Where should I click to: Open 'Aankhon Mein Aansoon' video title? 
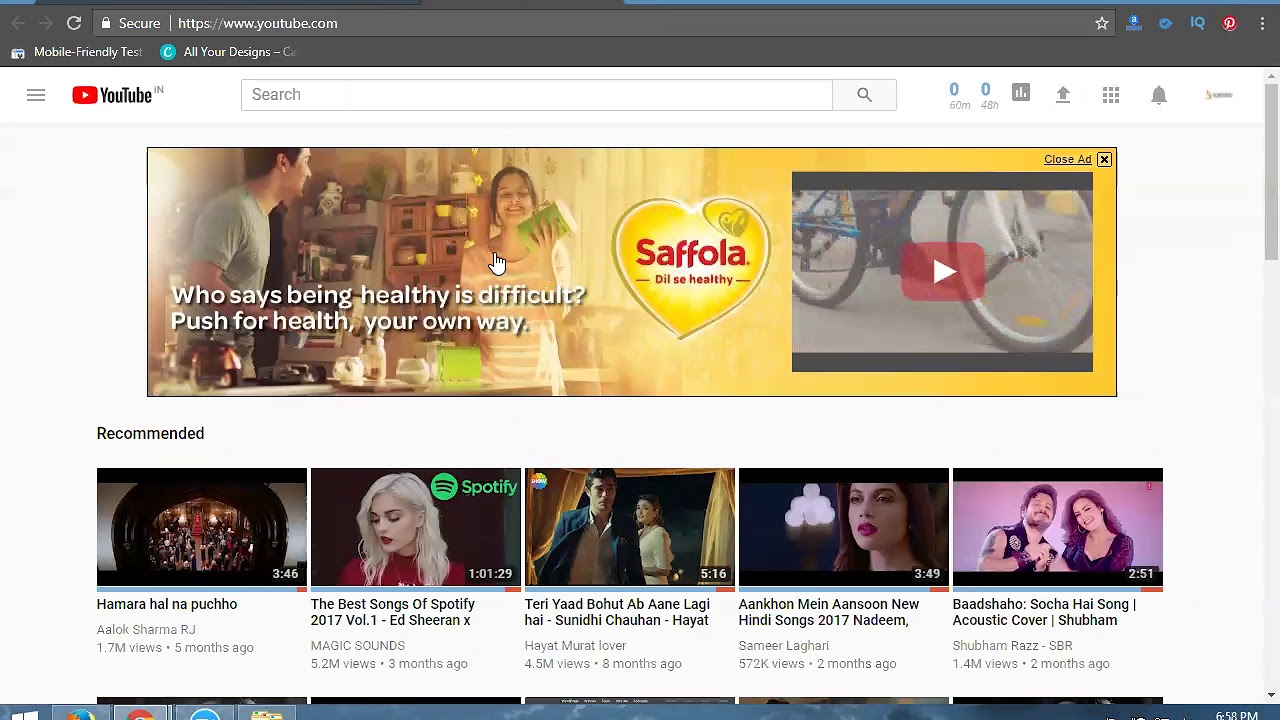pos(829,612)
